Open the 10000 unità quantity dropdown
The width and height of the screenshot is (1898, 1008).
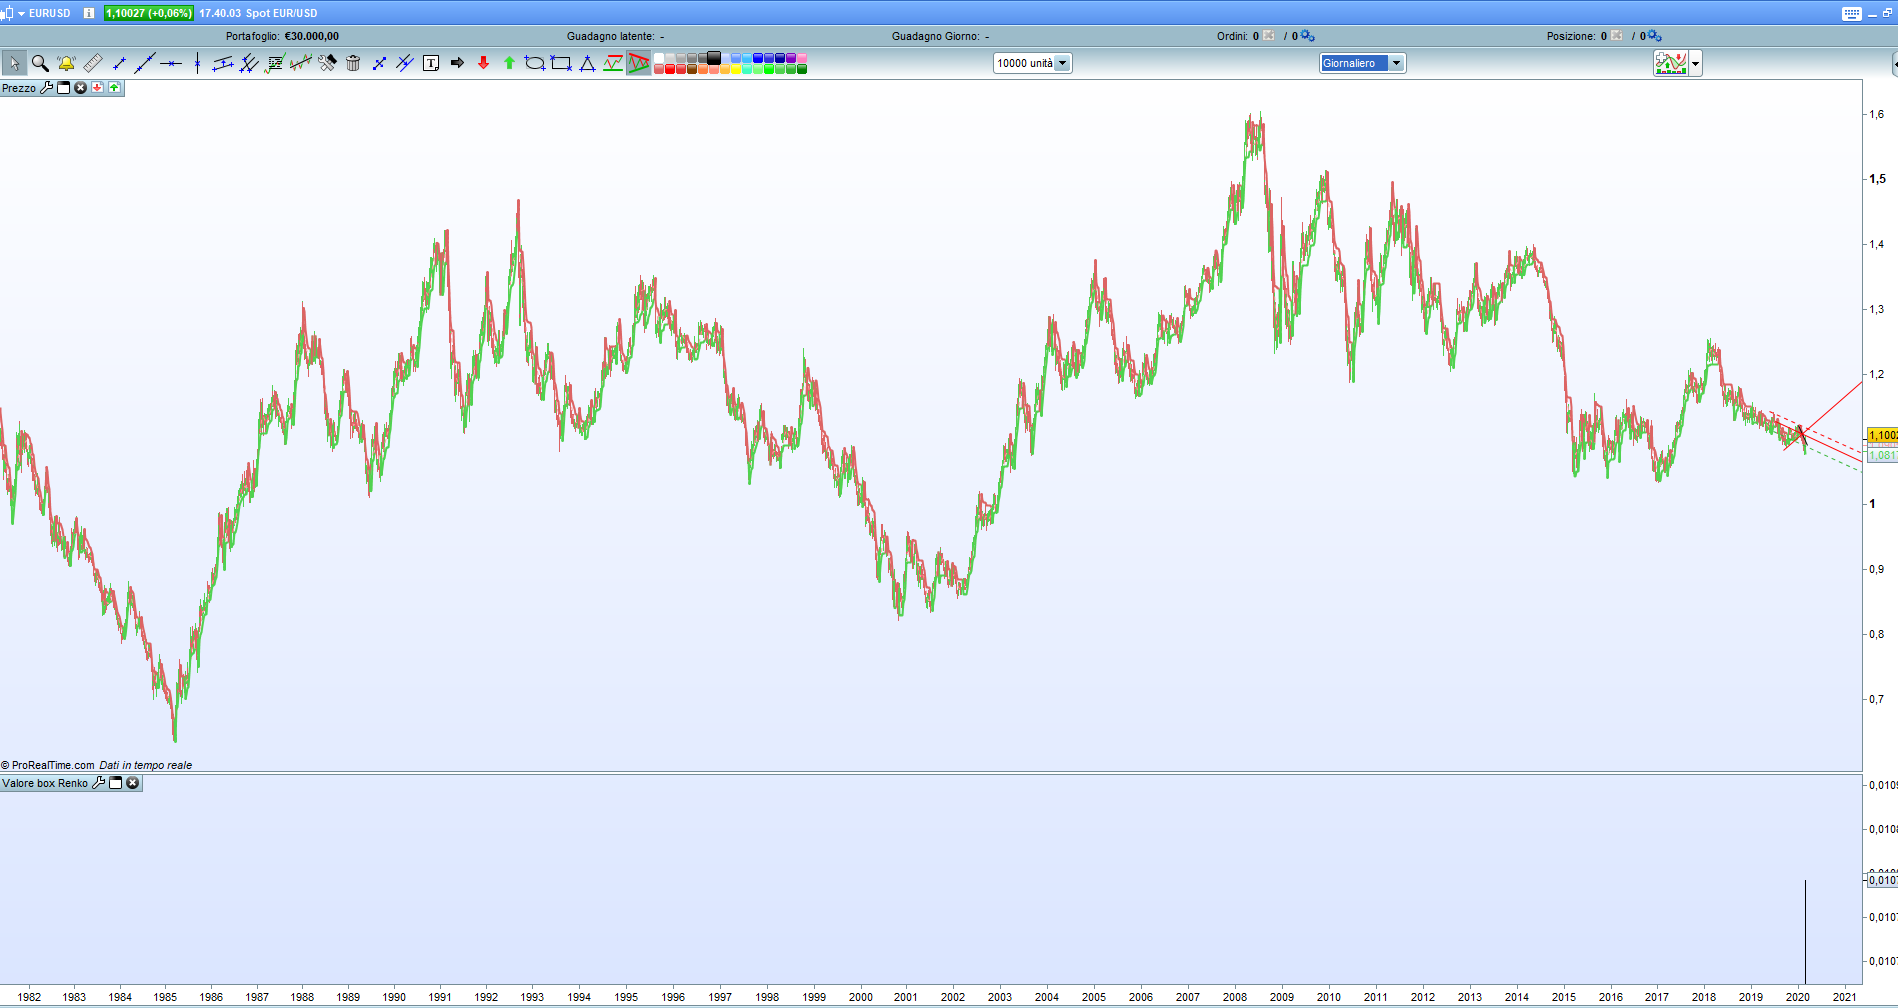[x=1033, y=63]
